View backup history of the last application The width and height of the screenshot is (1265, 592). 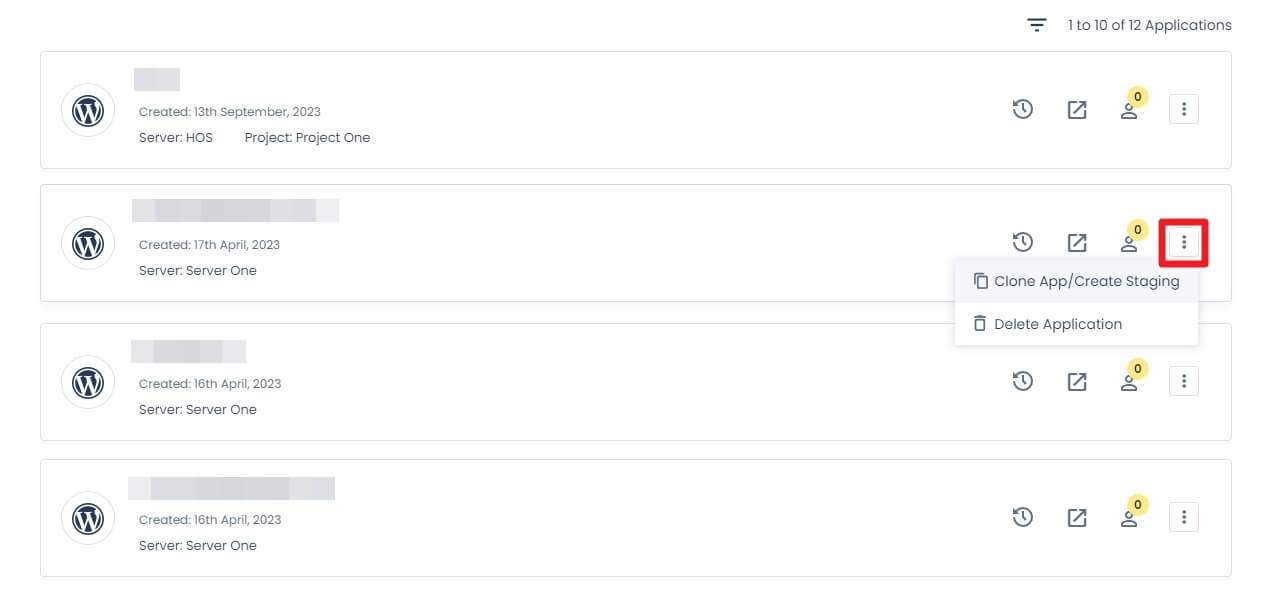[1022, 517]
